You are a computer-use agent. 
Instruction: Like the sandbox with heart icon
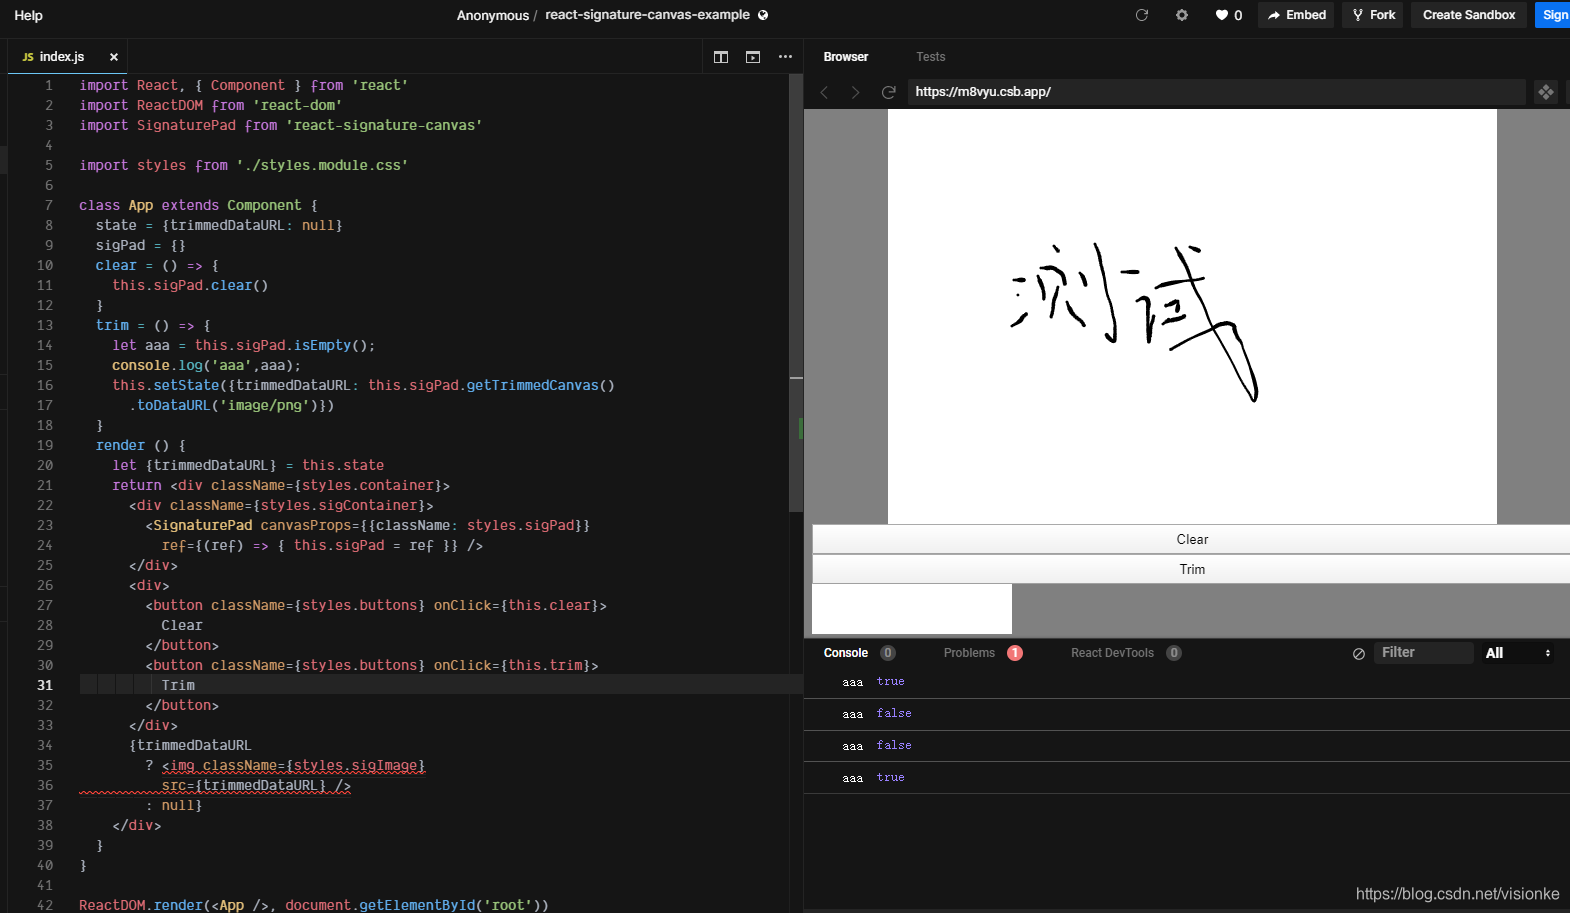click(x=1228, y=15)
